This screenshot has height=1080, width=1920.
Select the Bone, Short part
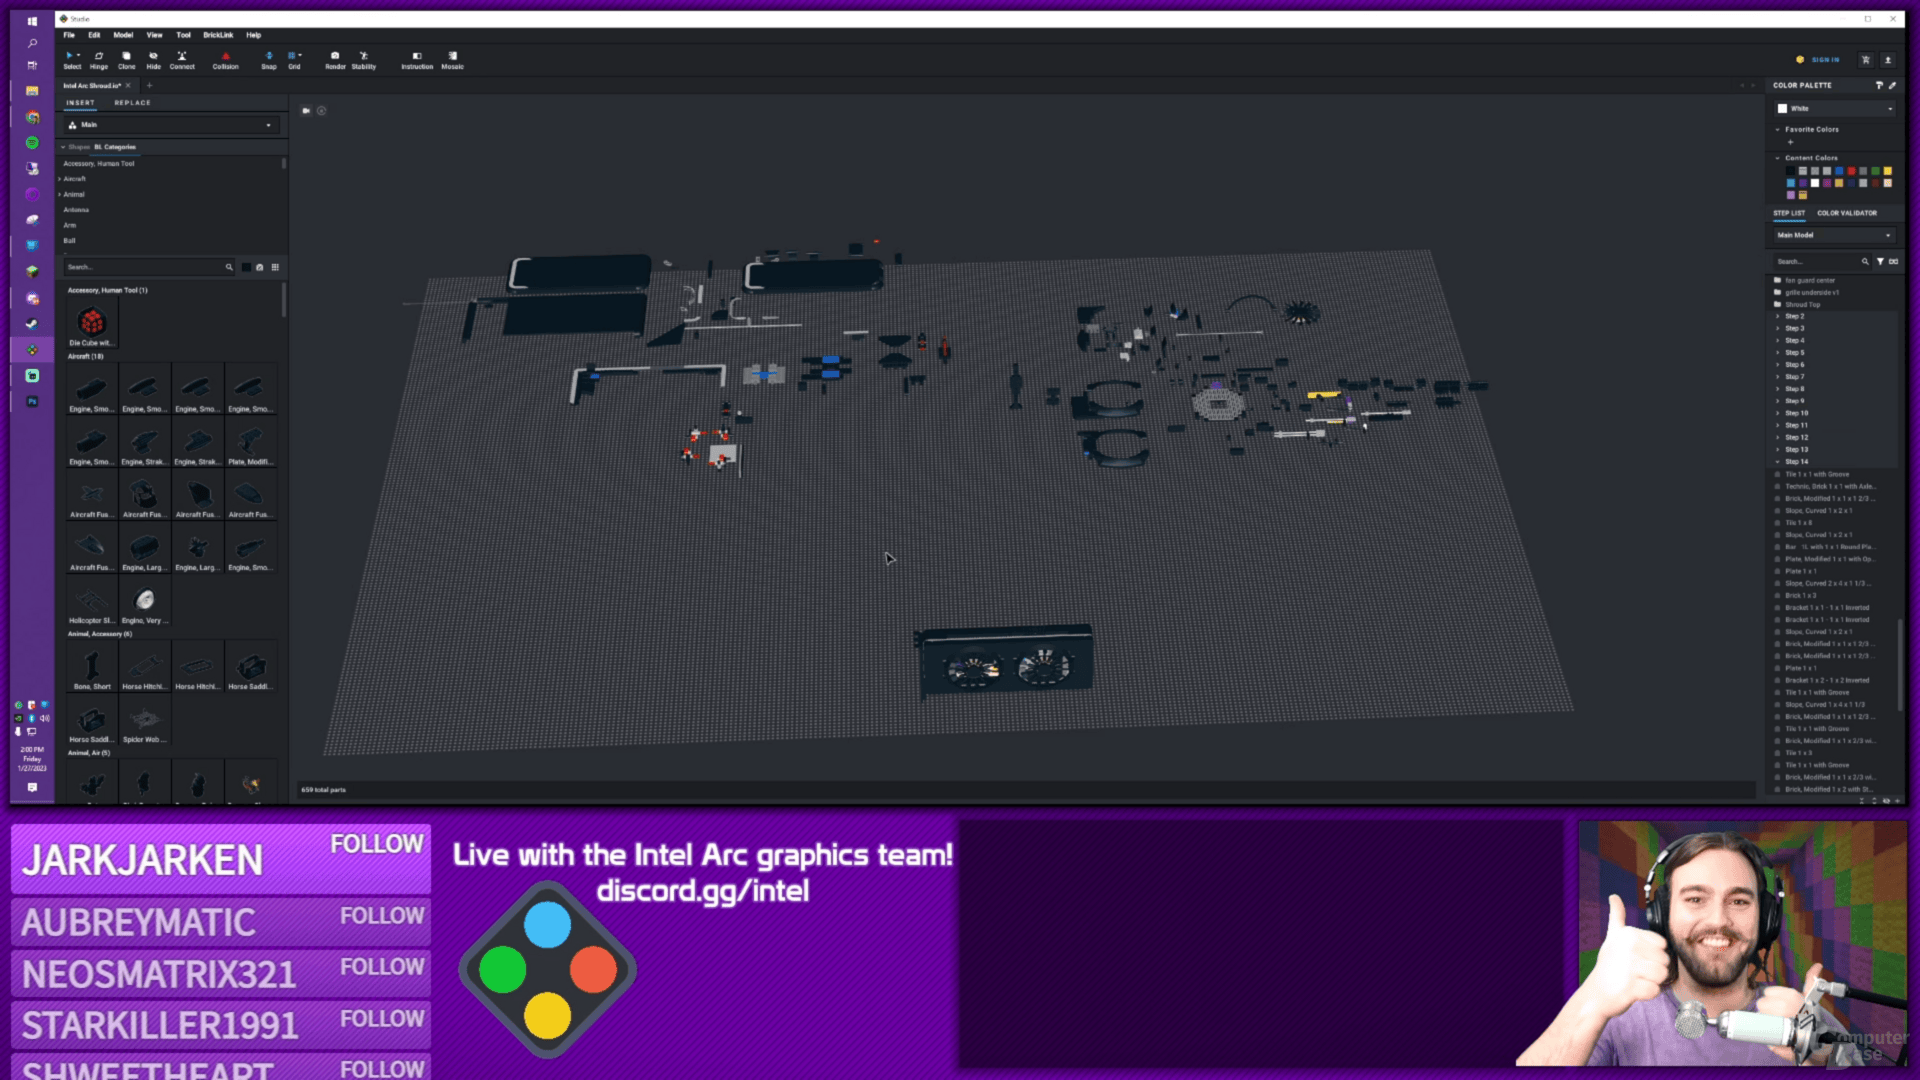(x=92, y=668)
